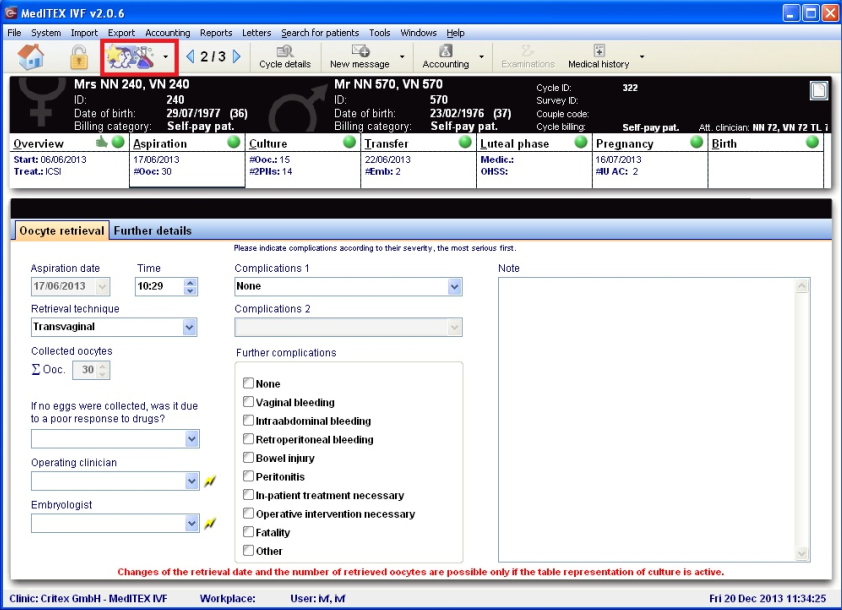Check Operative intervention necessary checkbox
The image size is (842, 610).
tap(248, 513)
